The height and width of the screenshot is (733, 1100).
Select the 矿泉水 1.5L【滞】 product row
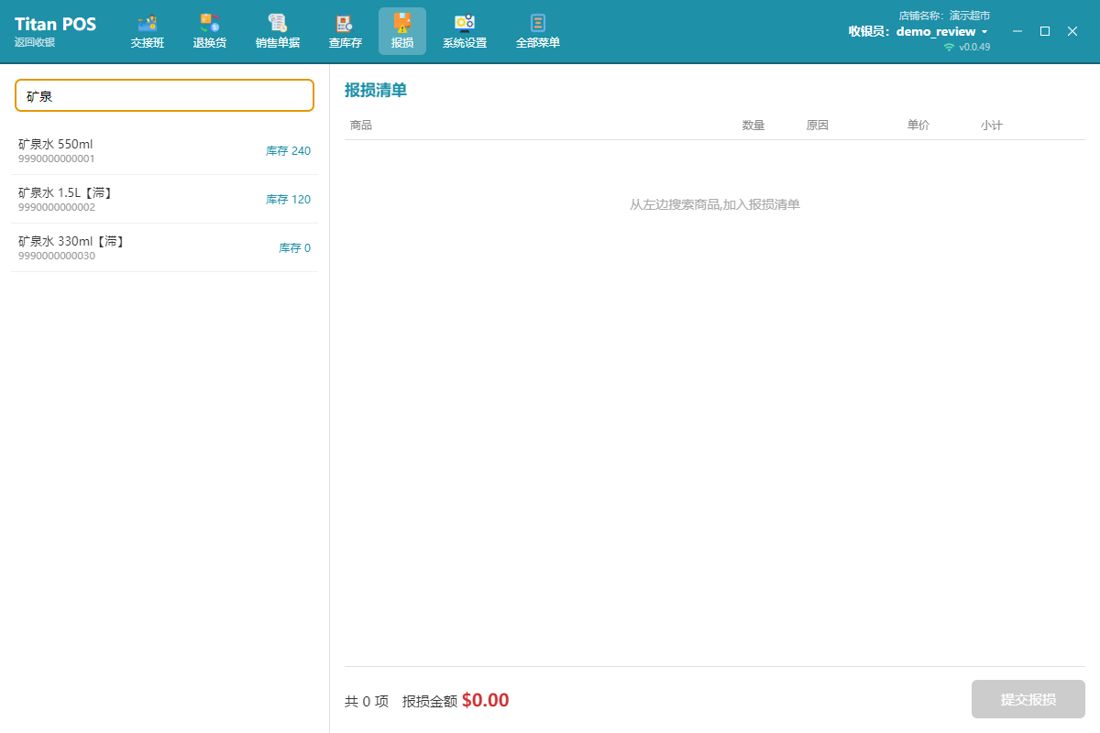click(x=164, y=199)
